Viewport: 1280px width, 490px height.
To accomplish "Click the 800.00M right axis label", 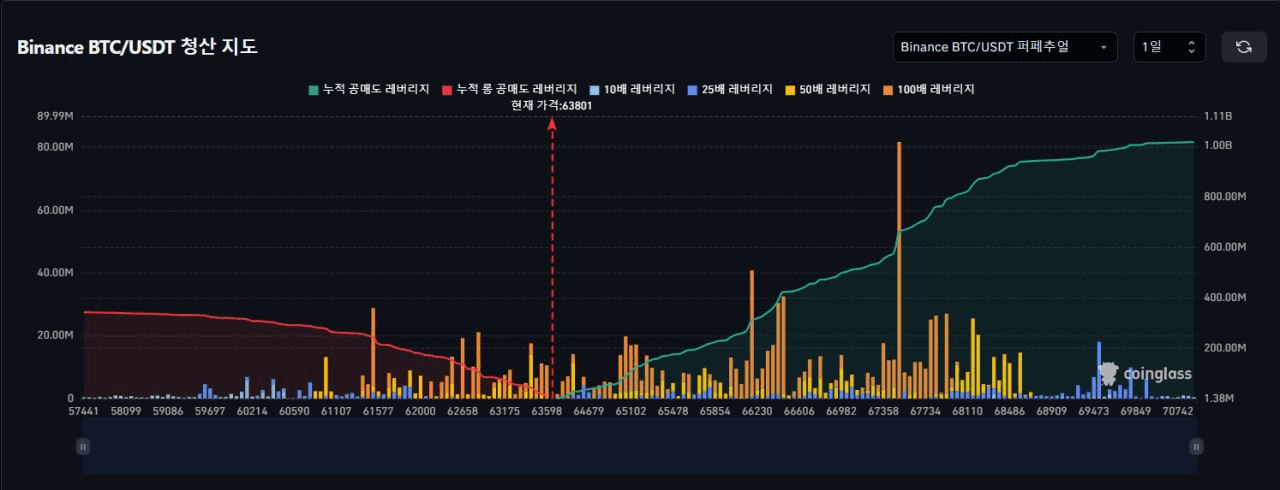I will click(x=1224, y=197).
